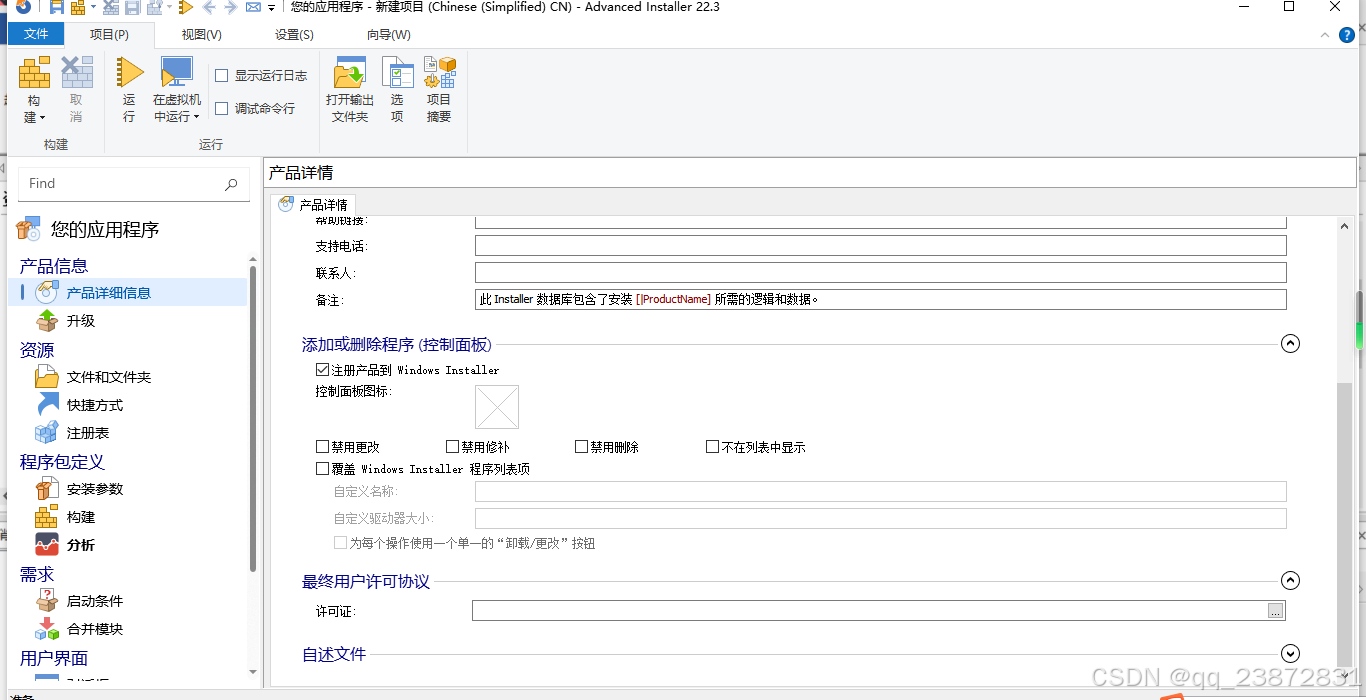1366x700 pixels.
Task: Click the browse … button for 许可证
Action: coord(1275,611)
